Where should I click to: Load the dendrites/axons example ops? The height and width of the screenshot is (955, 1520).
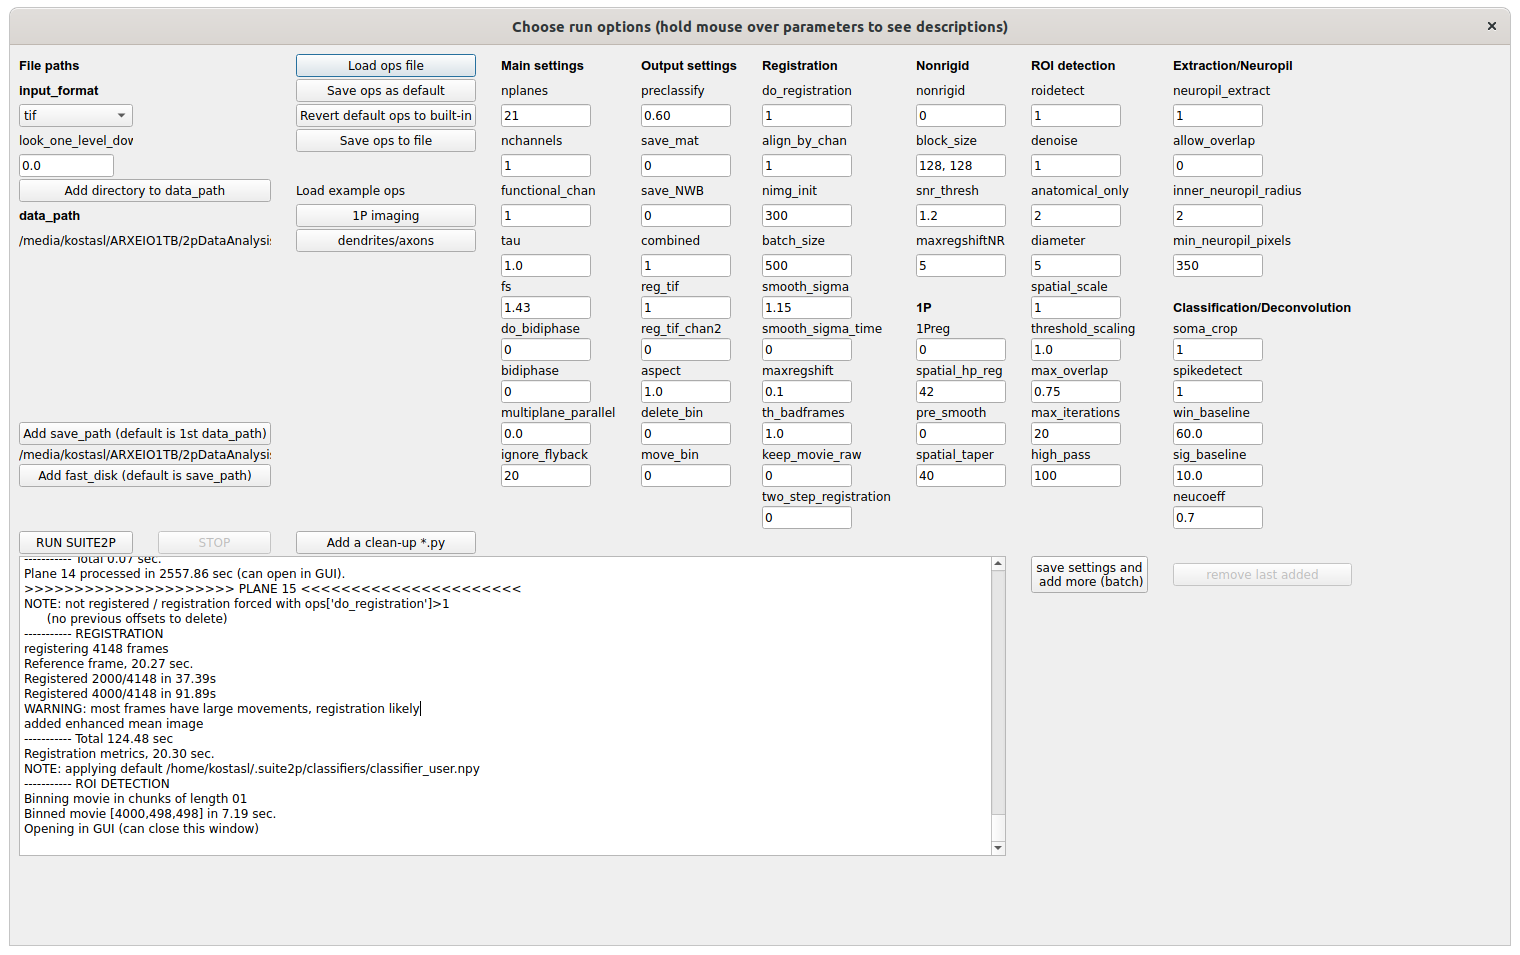pos(385,240)
